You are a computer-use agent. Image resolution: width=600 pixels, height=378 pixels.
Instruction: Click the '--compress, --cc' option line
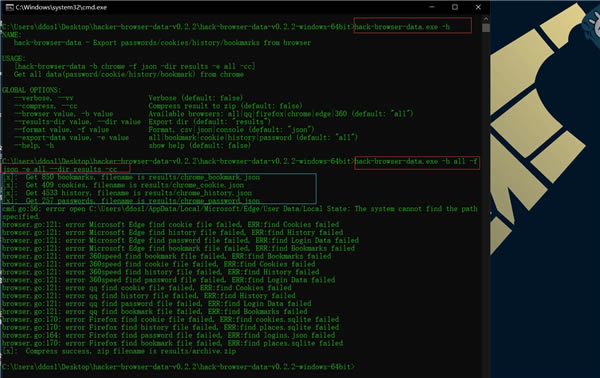tap(158, 106)
